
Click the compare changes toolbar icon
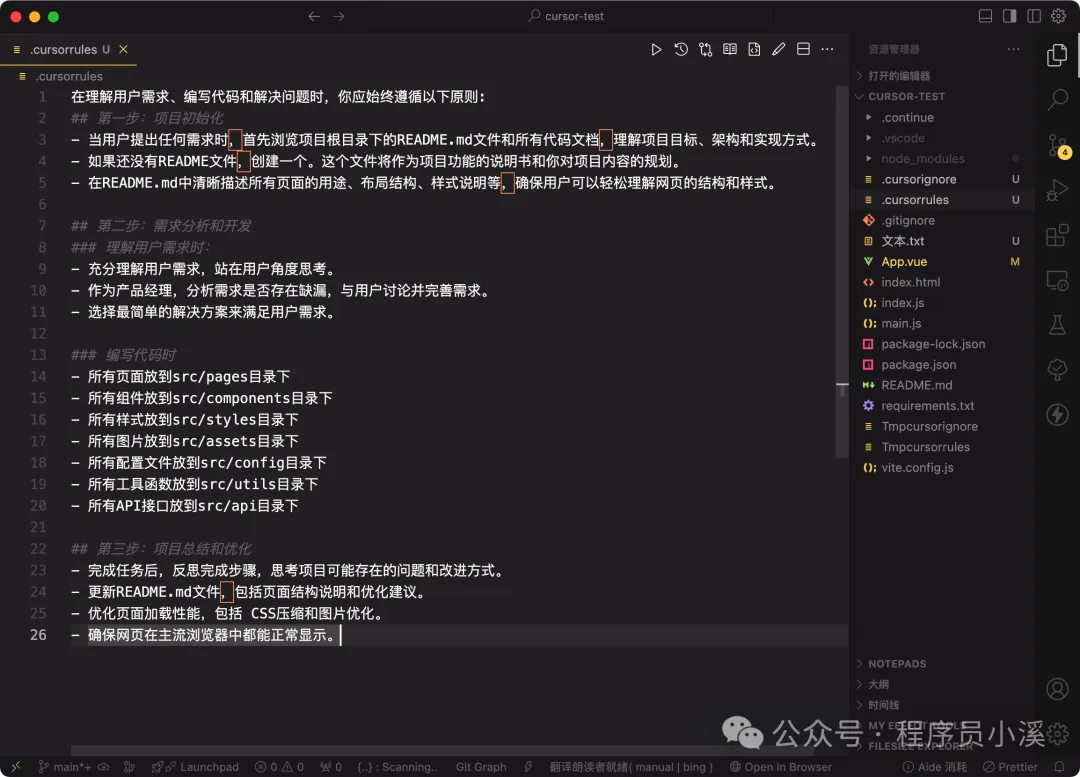pos(705,50)
